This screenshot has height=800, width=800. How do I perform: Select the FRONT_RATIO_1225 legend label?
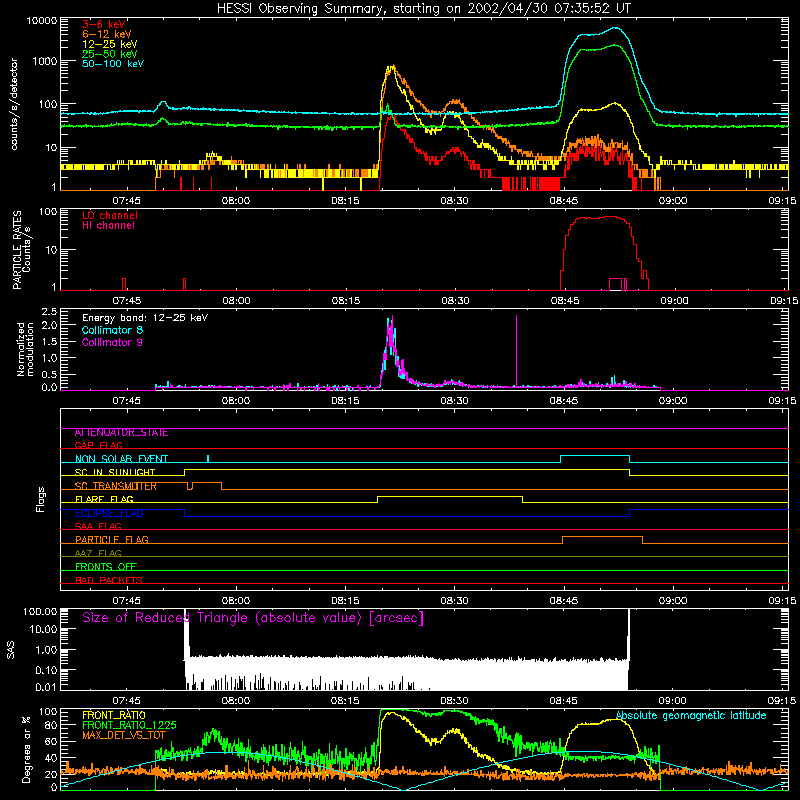[129, 725]
